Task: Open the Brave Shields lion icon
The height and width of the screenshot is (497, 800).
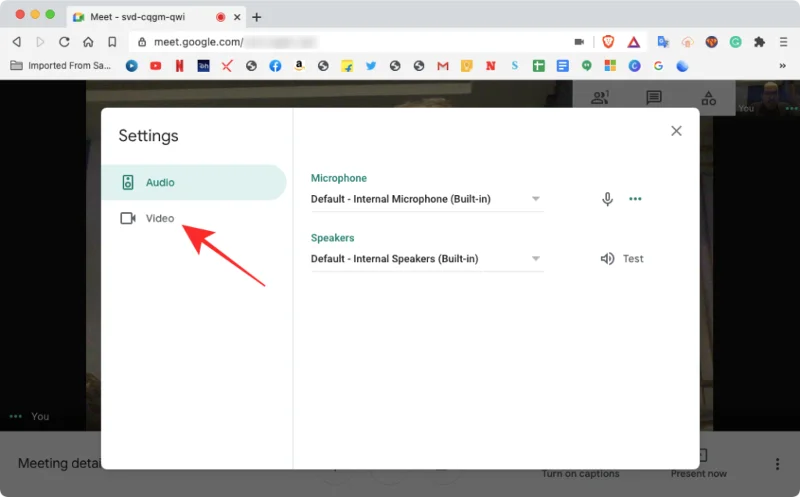Action: (x=607, y=42)
